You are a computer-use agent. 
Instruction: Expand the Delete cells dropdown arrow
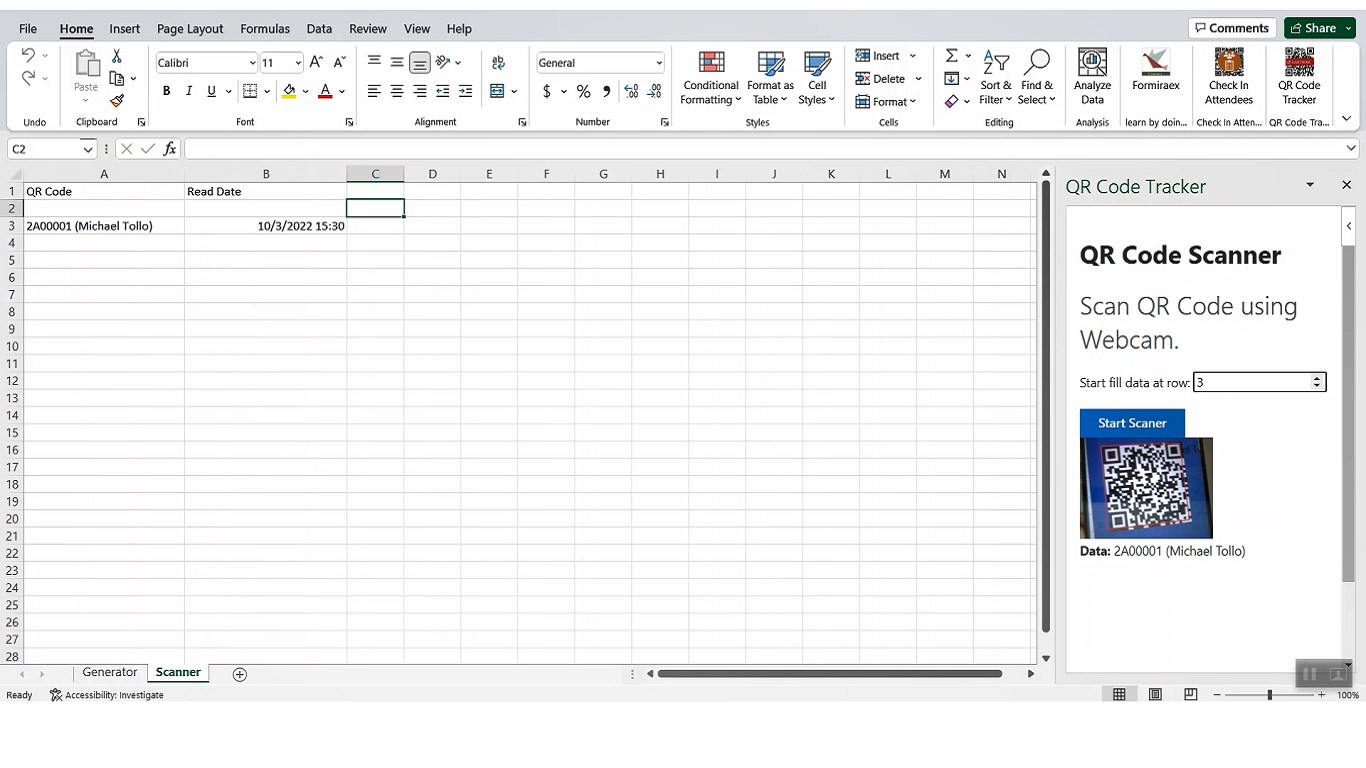(x=918, y=79)
